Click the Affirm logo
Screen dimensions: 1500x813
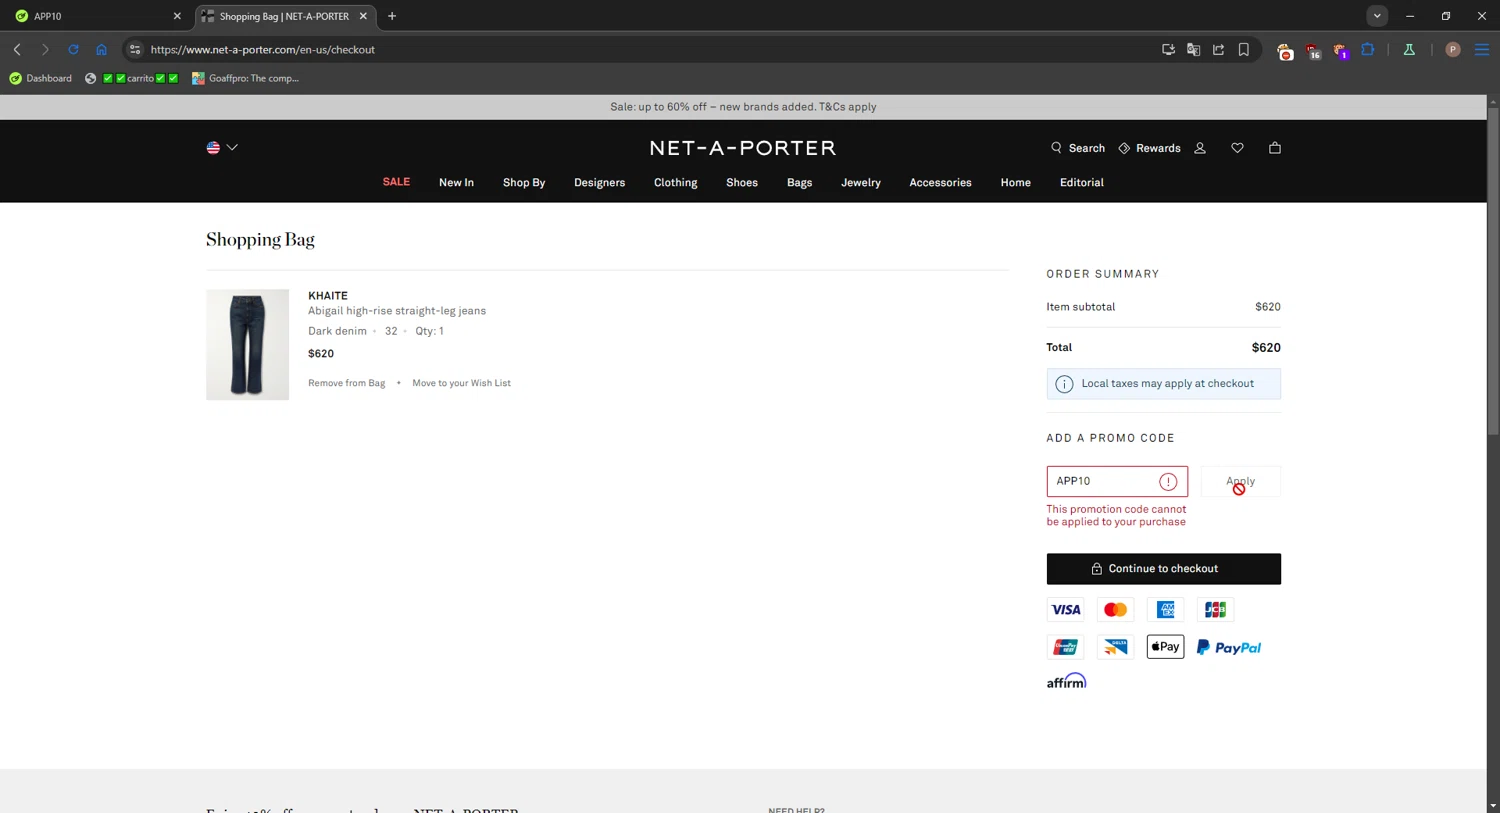pyautogui.click(x=1066, y=681)
